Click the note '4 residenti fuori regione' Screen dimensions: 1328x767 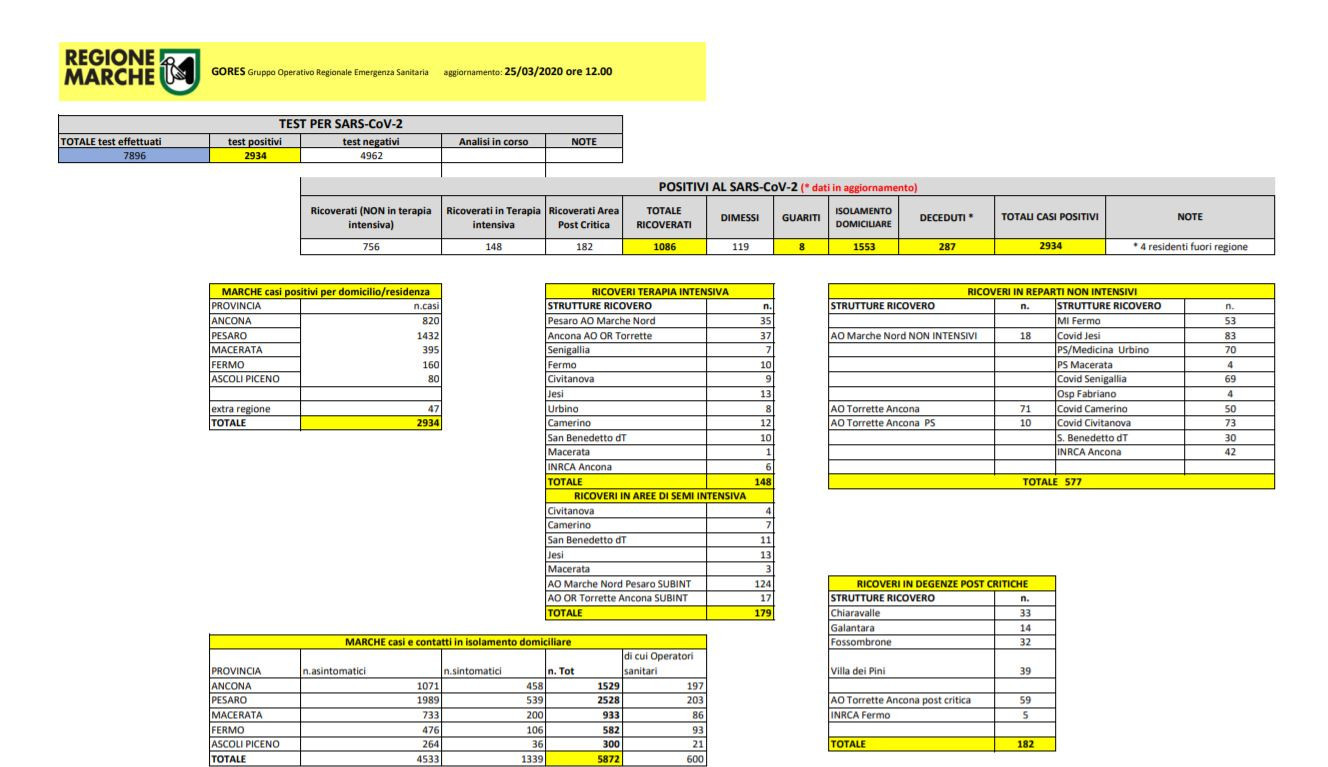point(1190,246)
